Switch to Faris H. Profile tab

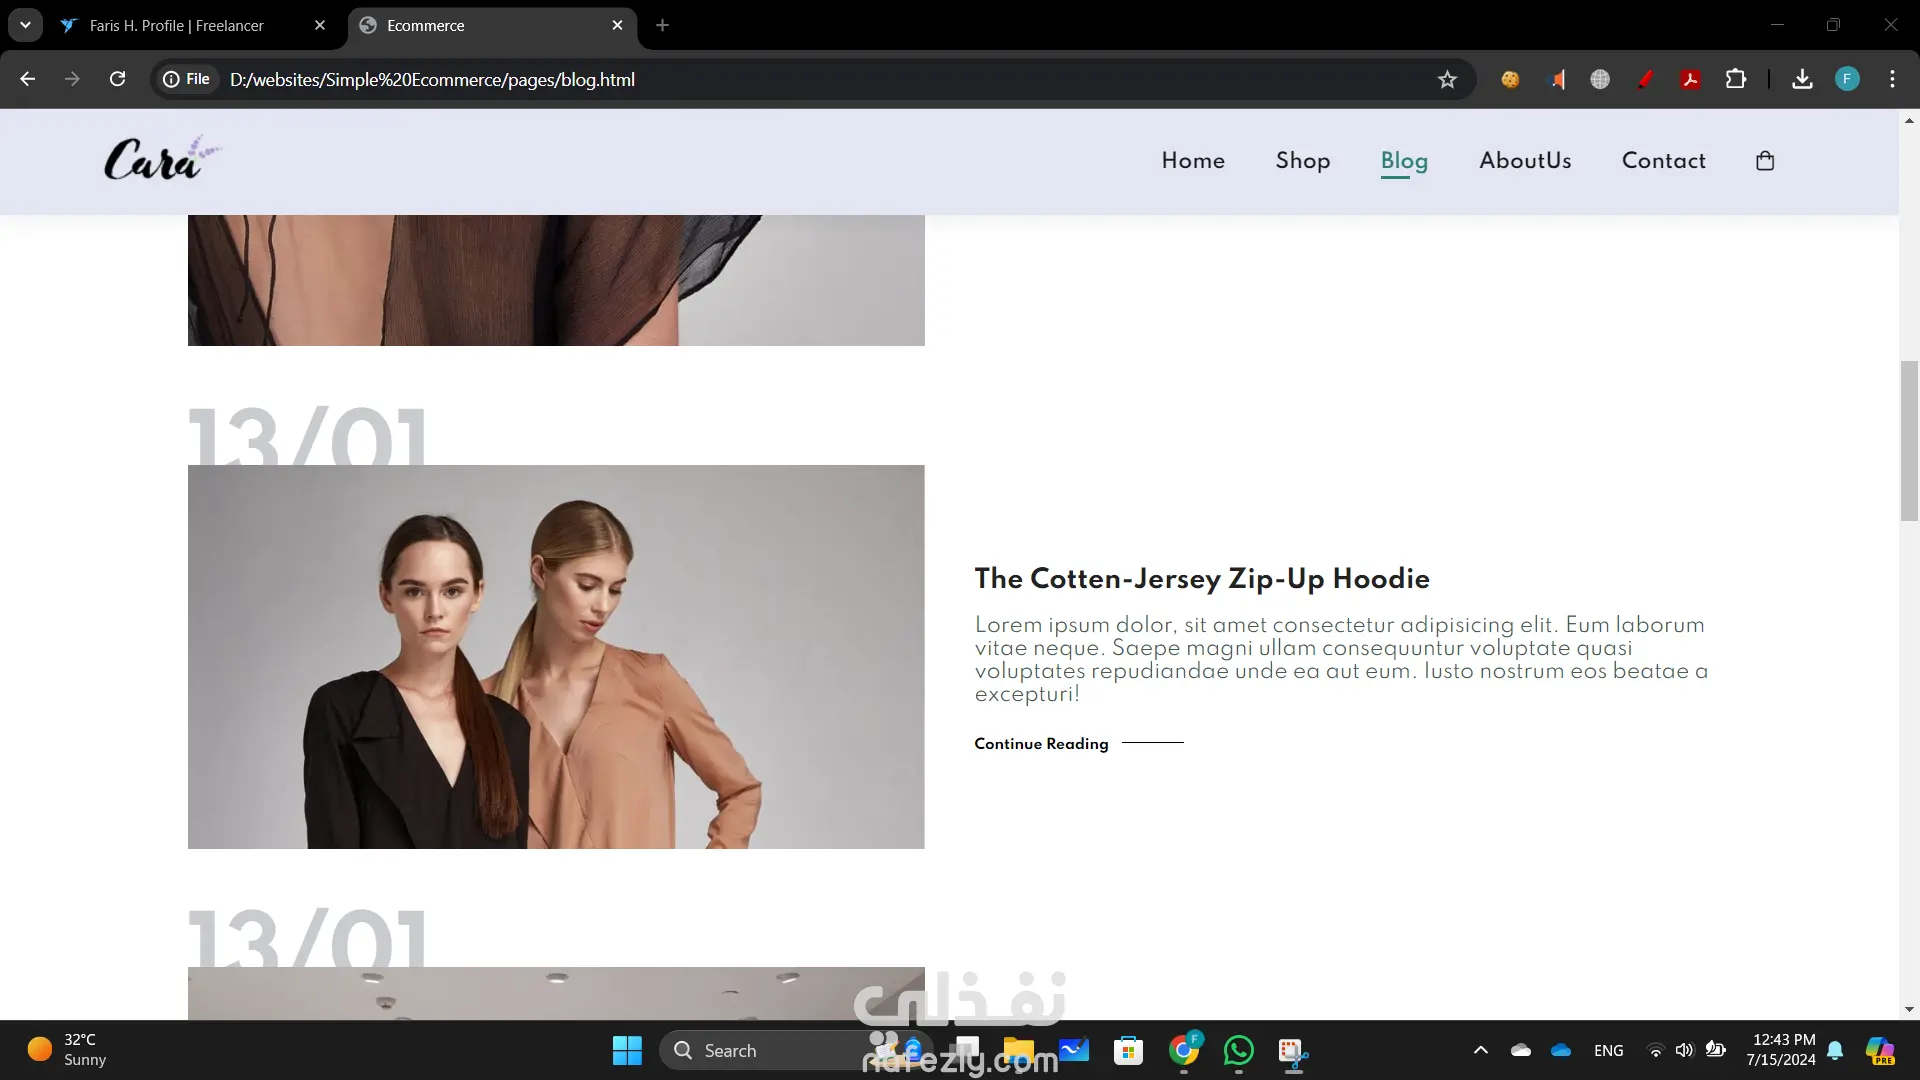pos(176,26)
